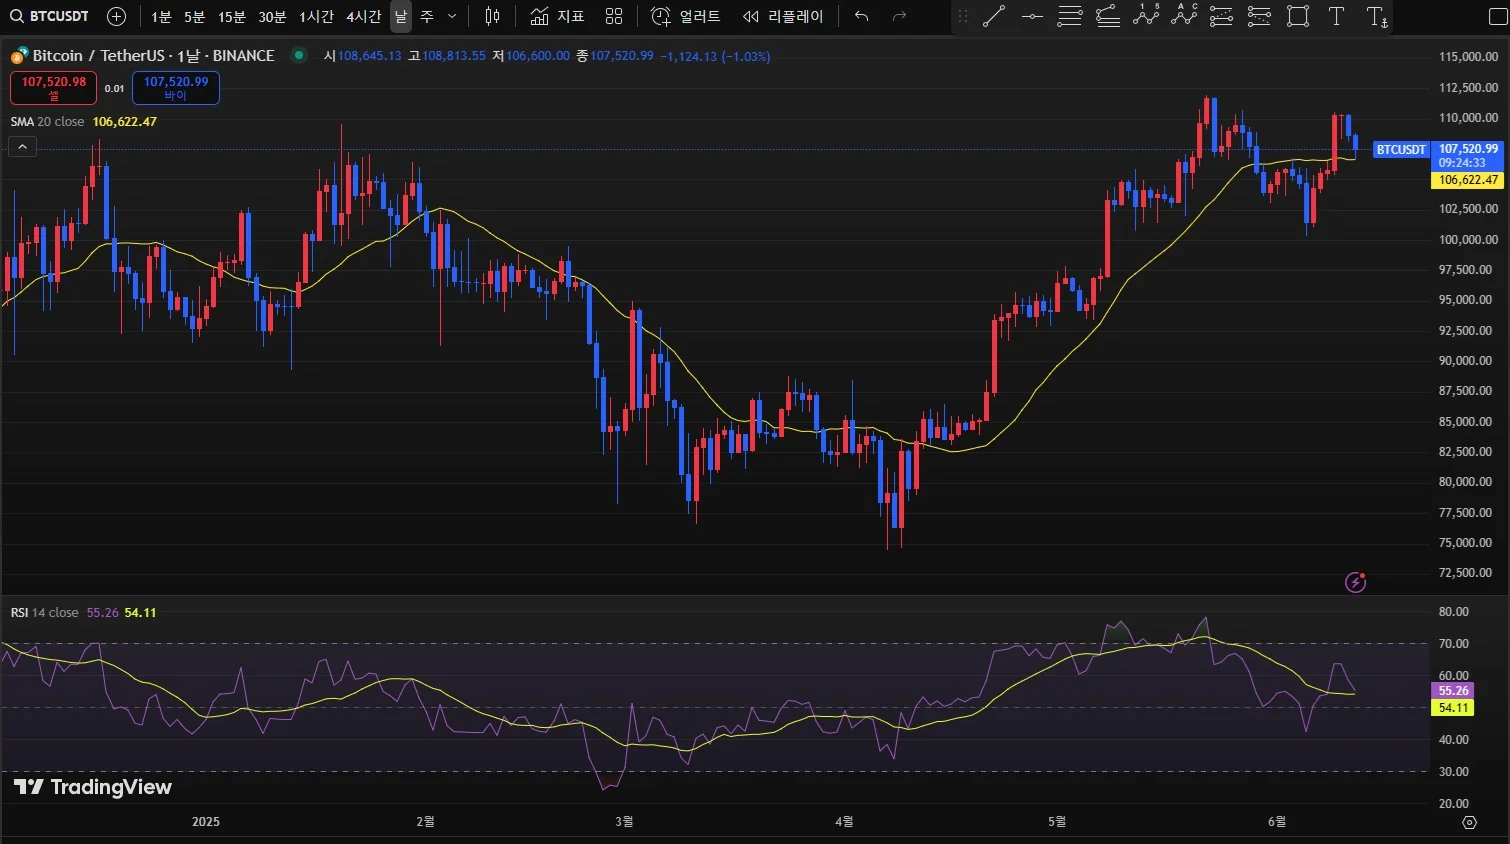Choose the 1시간 timeframe
1510x844 pixels.
(x=316, y=16)
